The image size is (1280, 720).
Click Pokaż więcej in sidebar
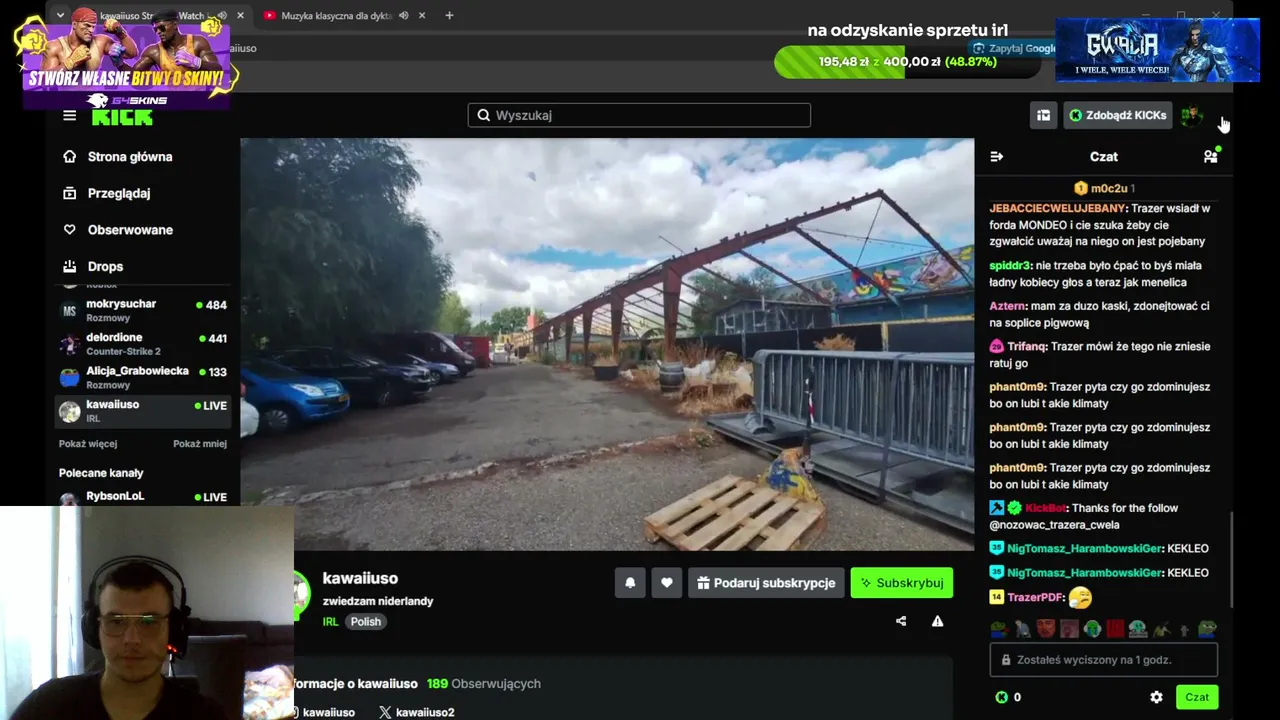click(x=88, y=444)
